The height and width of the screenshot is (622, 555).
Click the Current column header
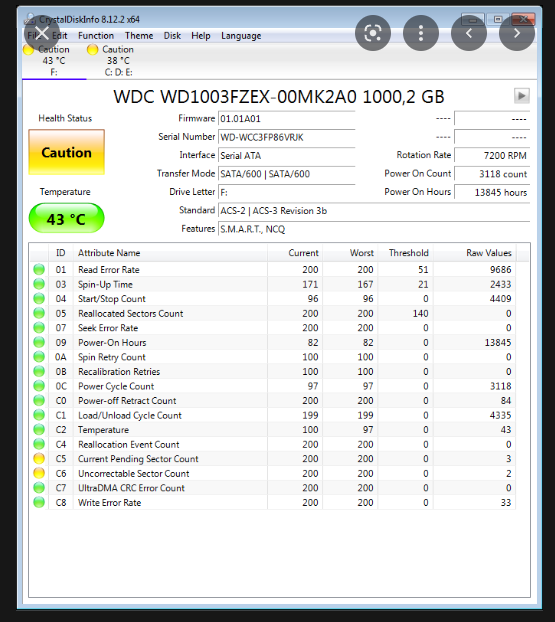click(x=295, y=253)
